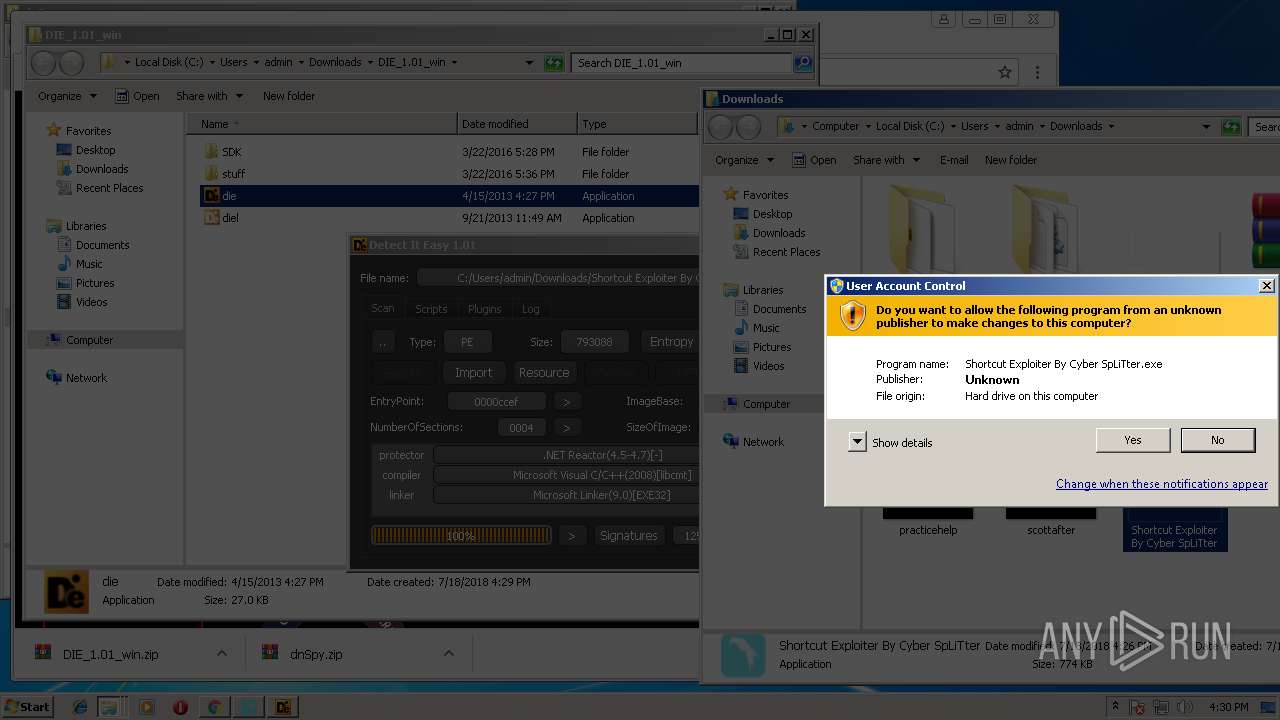Open the Windows Start menu
Screen dimensions: 1280x720
pos(27,707)
